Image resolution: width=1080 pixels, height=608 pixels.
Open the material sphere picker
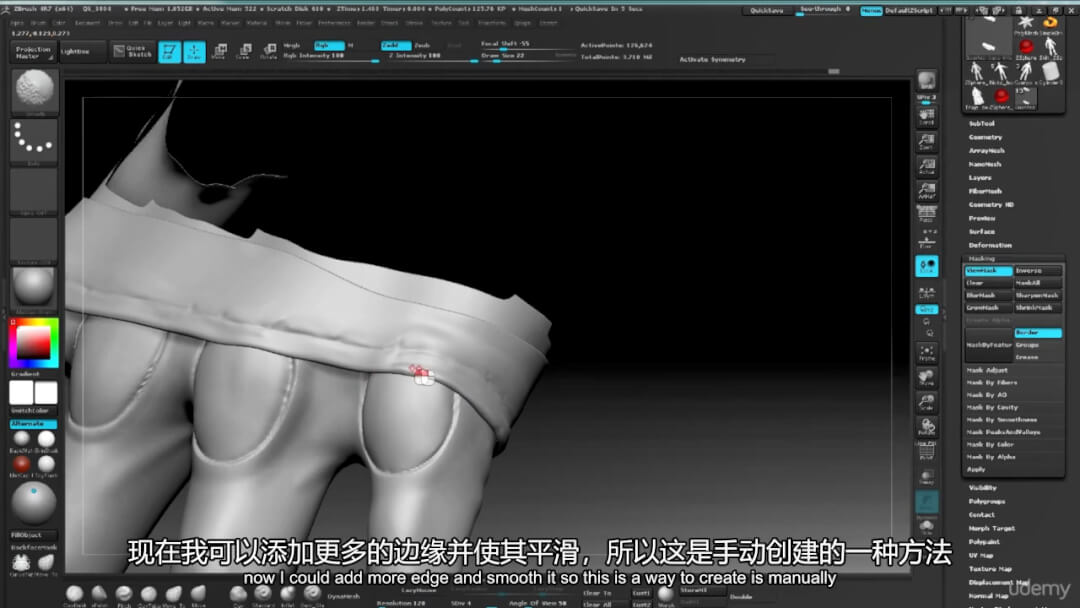(34, 289)
